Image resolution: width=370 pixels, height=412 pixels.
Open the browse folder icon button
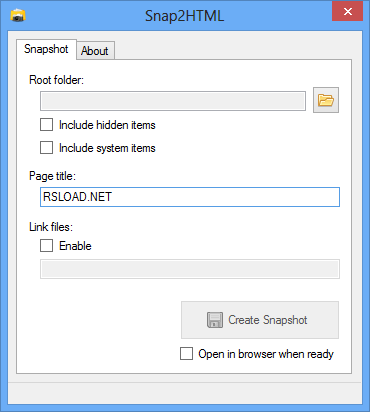coord(326,100)
